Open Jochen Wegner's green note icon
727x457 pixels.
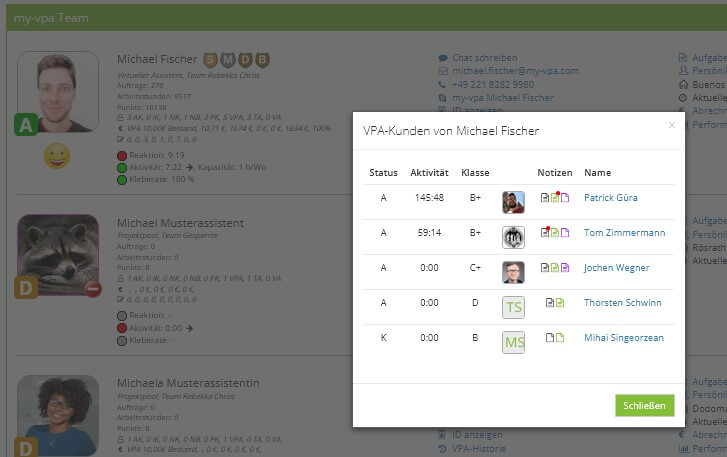555,267
